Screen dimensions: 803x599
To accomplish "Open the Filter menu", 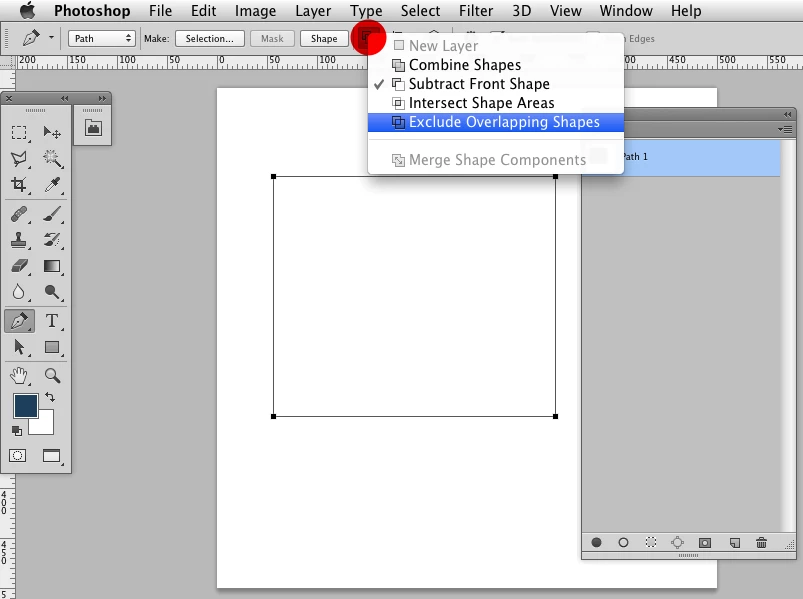I will 476,11.
